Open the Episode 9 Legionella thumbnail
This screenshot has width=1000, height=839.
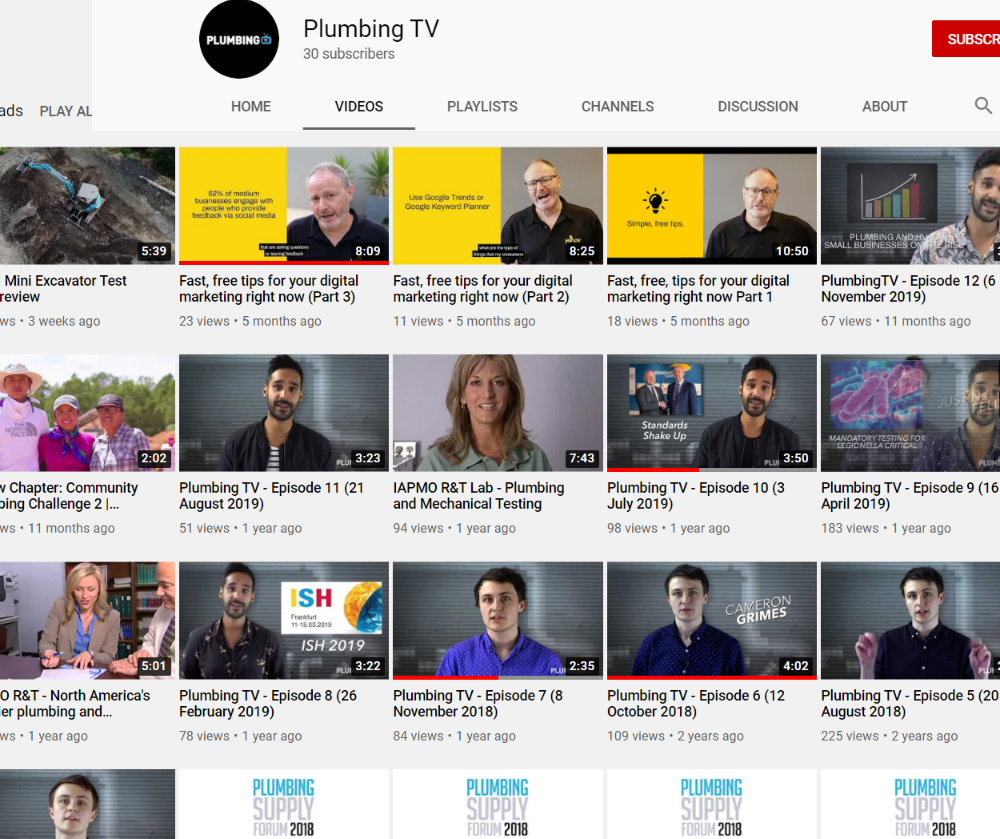tap(910, 412)
